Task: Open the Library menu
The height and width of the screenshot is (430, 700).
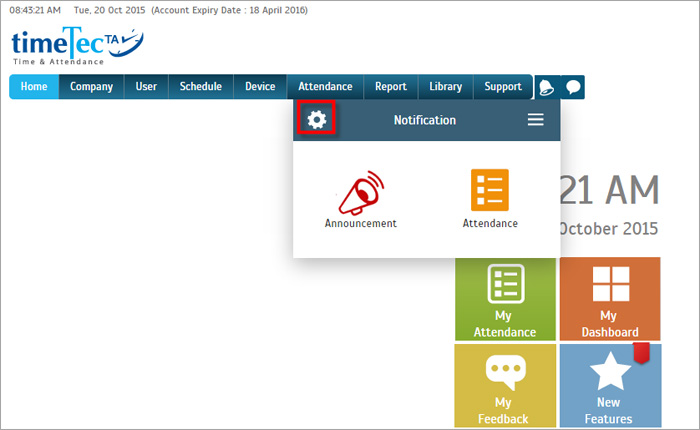Action: (446, 87)
